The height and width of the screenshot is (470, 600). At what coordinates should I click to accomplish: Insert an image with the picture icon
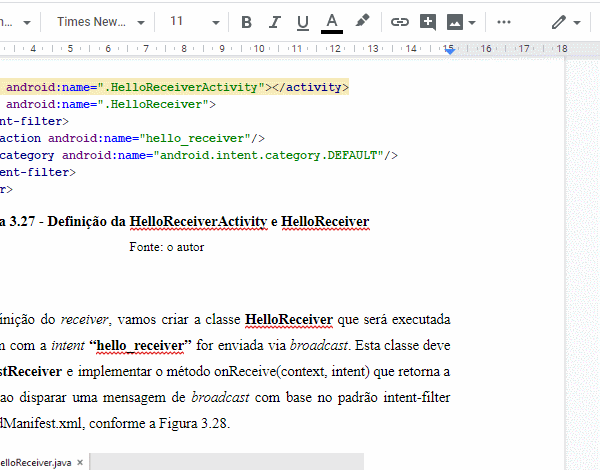tap(455, 22)
